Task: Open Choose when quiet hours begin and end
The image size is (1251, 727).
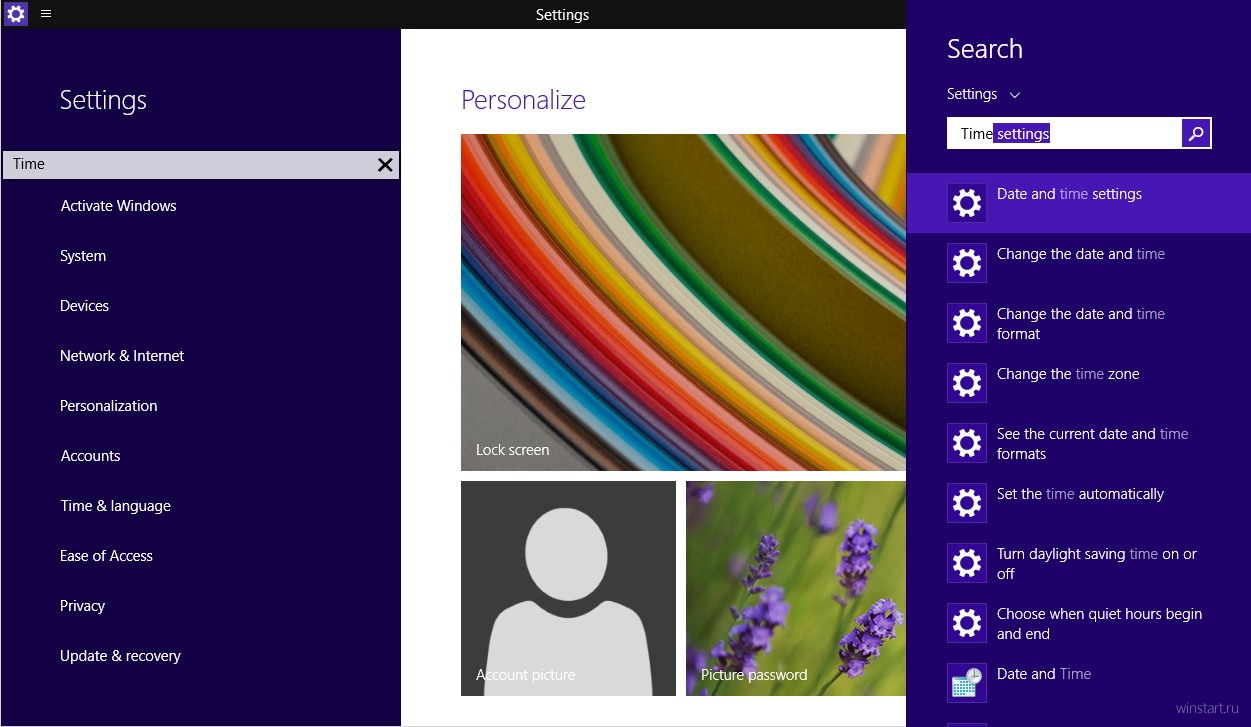Action: pos(1079,623)
